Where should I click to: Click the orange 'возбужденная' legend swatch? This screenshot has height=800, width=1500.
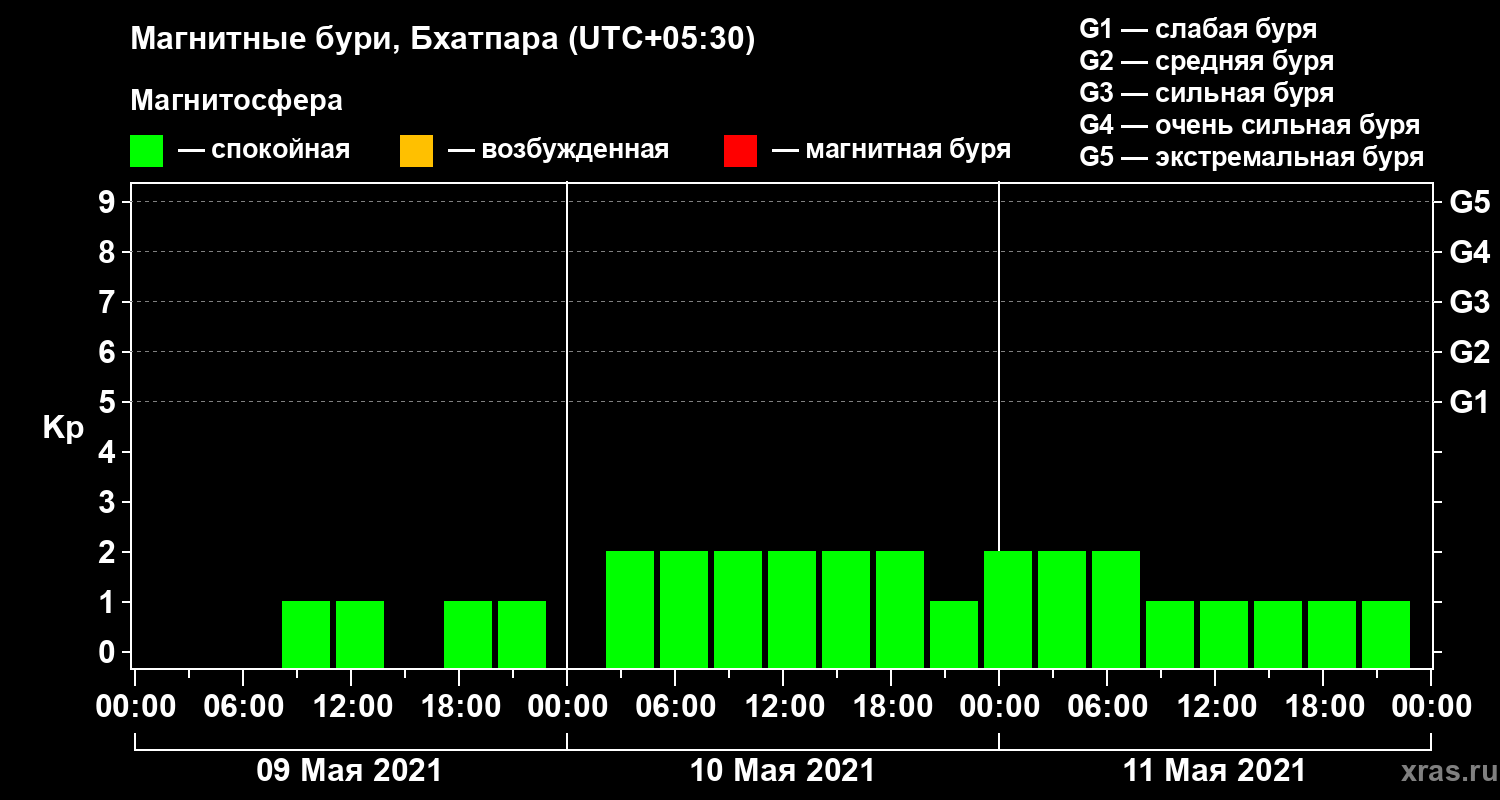click(x=416, y=151)
